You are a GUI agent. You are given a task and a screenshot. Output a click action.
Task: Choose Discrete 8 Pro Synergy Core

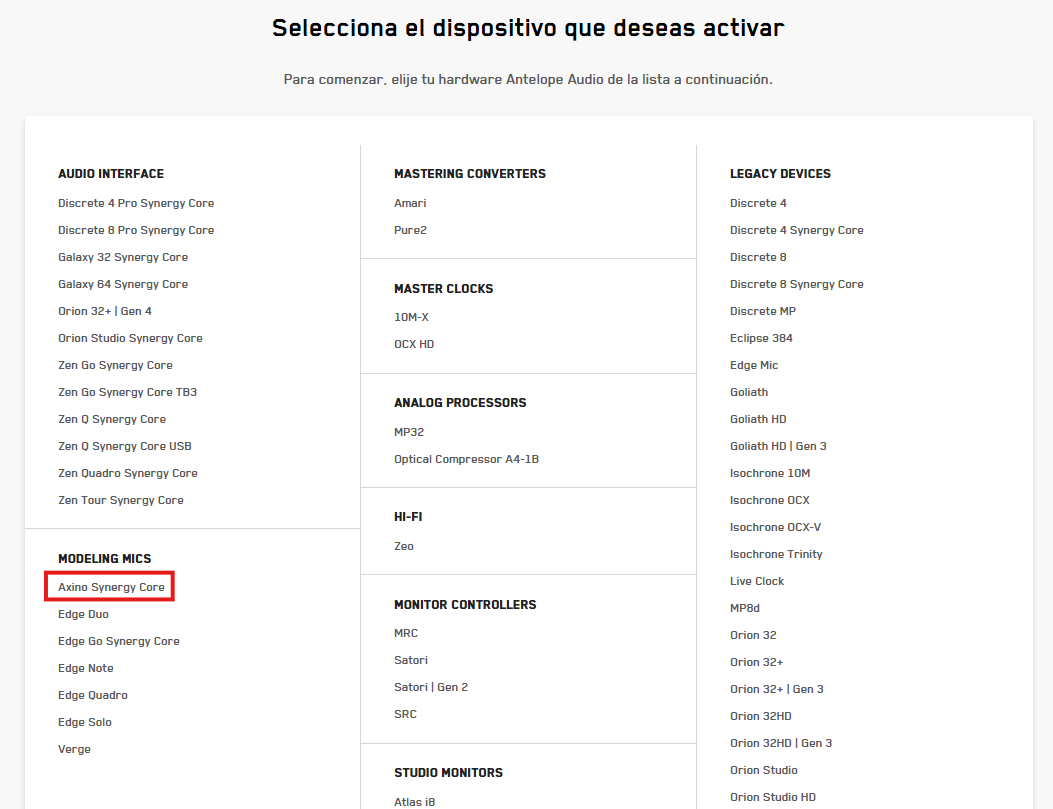pyautogui.click(x=136, y=230)
